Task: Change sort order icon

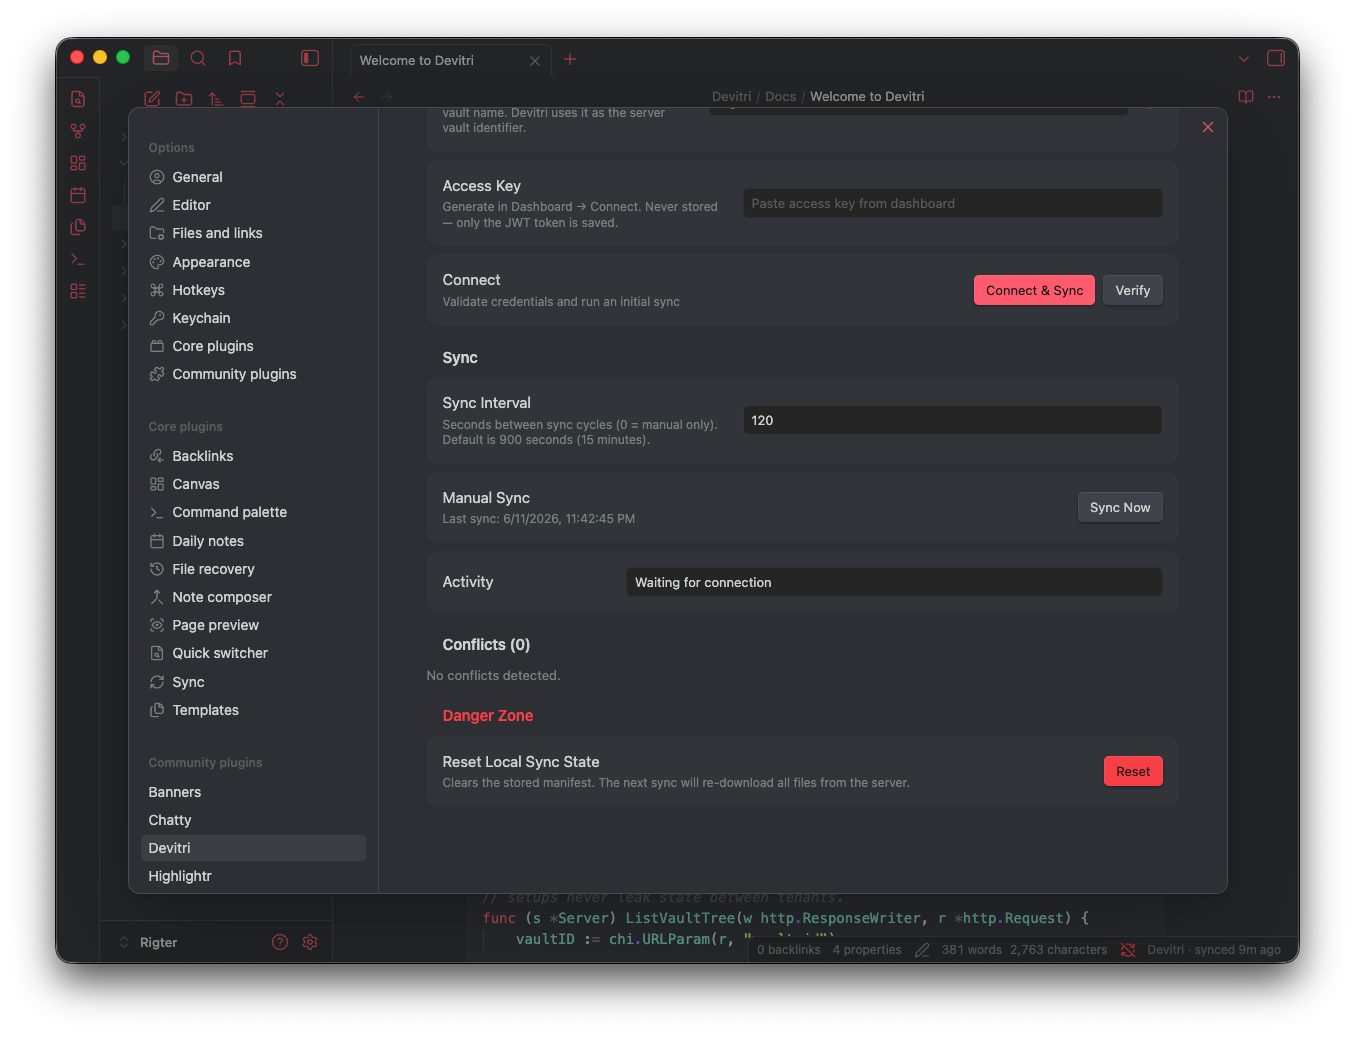Action: coord(216,98)
